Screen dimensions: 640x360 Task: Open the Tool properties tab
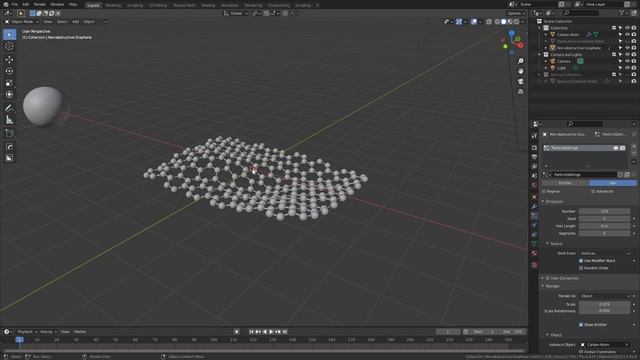coord(534,136)
